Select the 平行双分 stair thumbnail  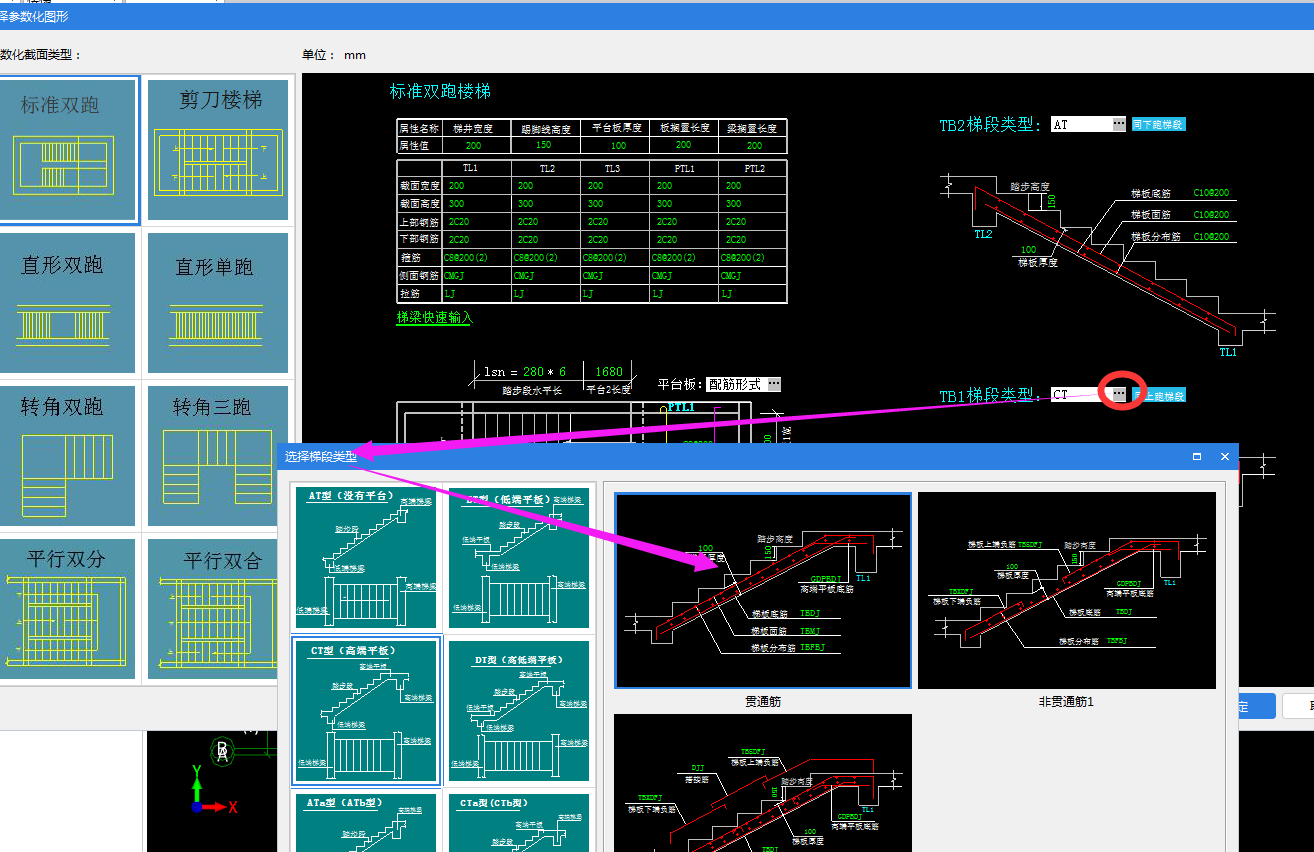[67, 608]
